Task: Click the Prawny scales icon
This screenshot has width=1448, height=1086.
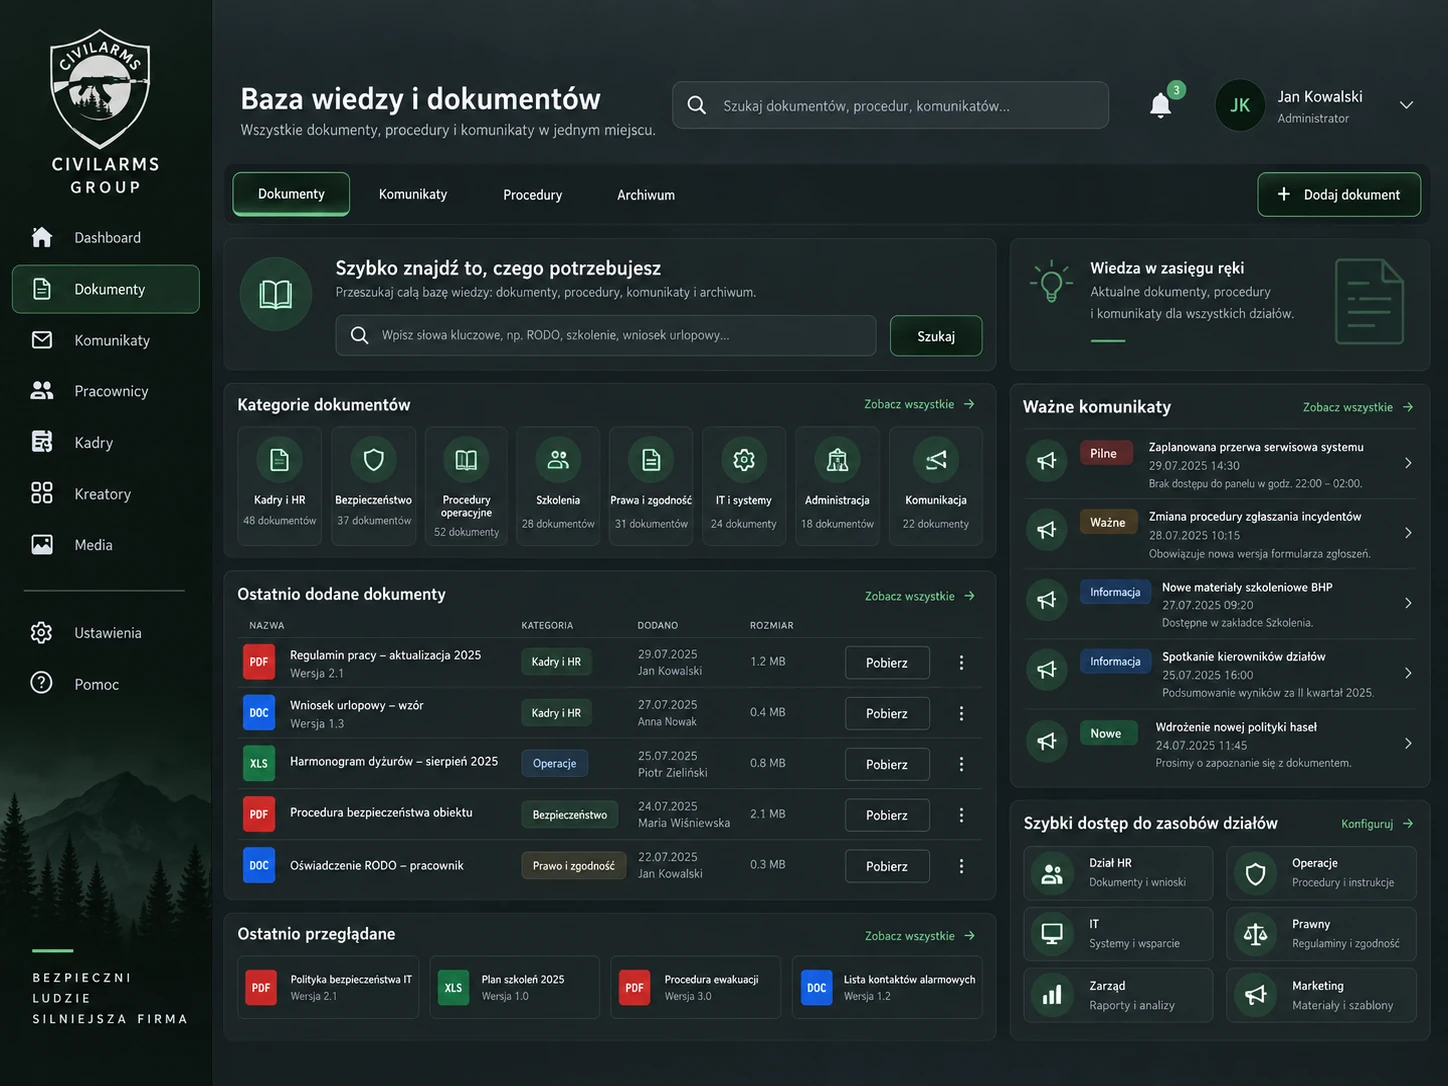Action: click(1255, 935)
